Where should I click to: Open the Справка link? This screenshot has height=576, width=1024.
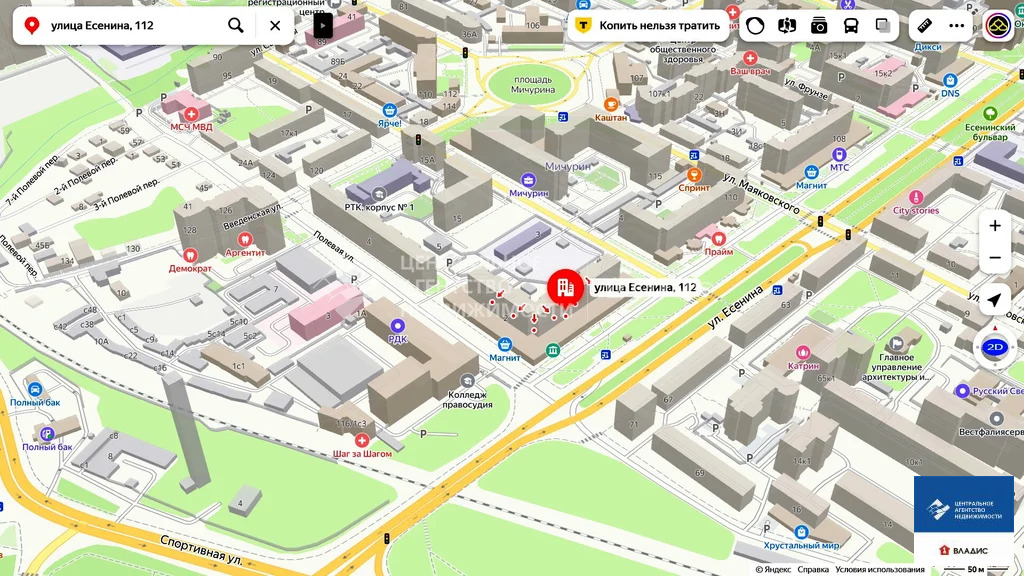(x=813, y=569)
